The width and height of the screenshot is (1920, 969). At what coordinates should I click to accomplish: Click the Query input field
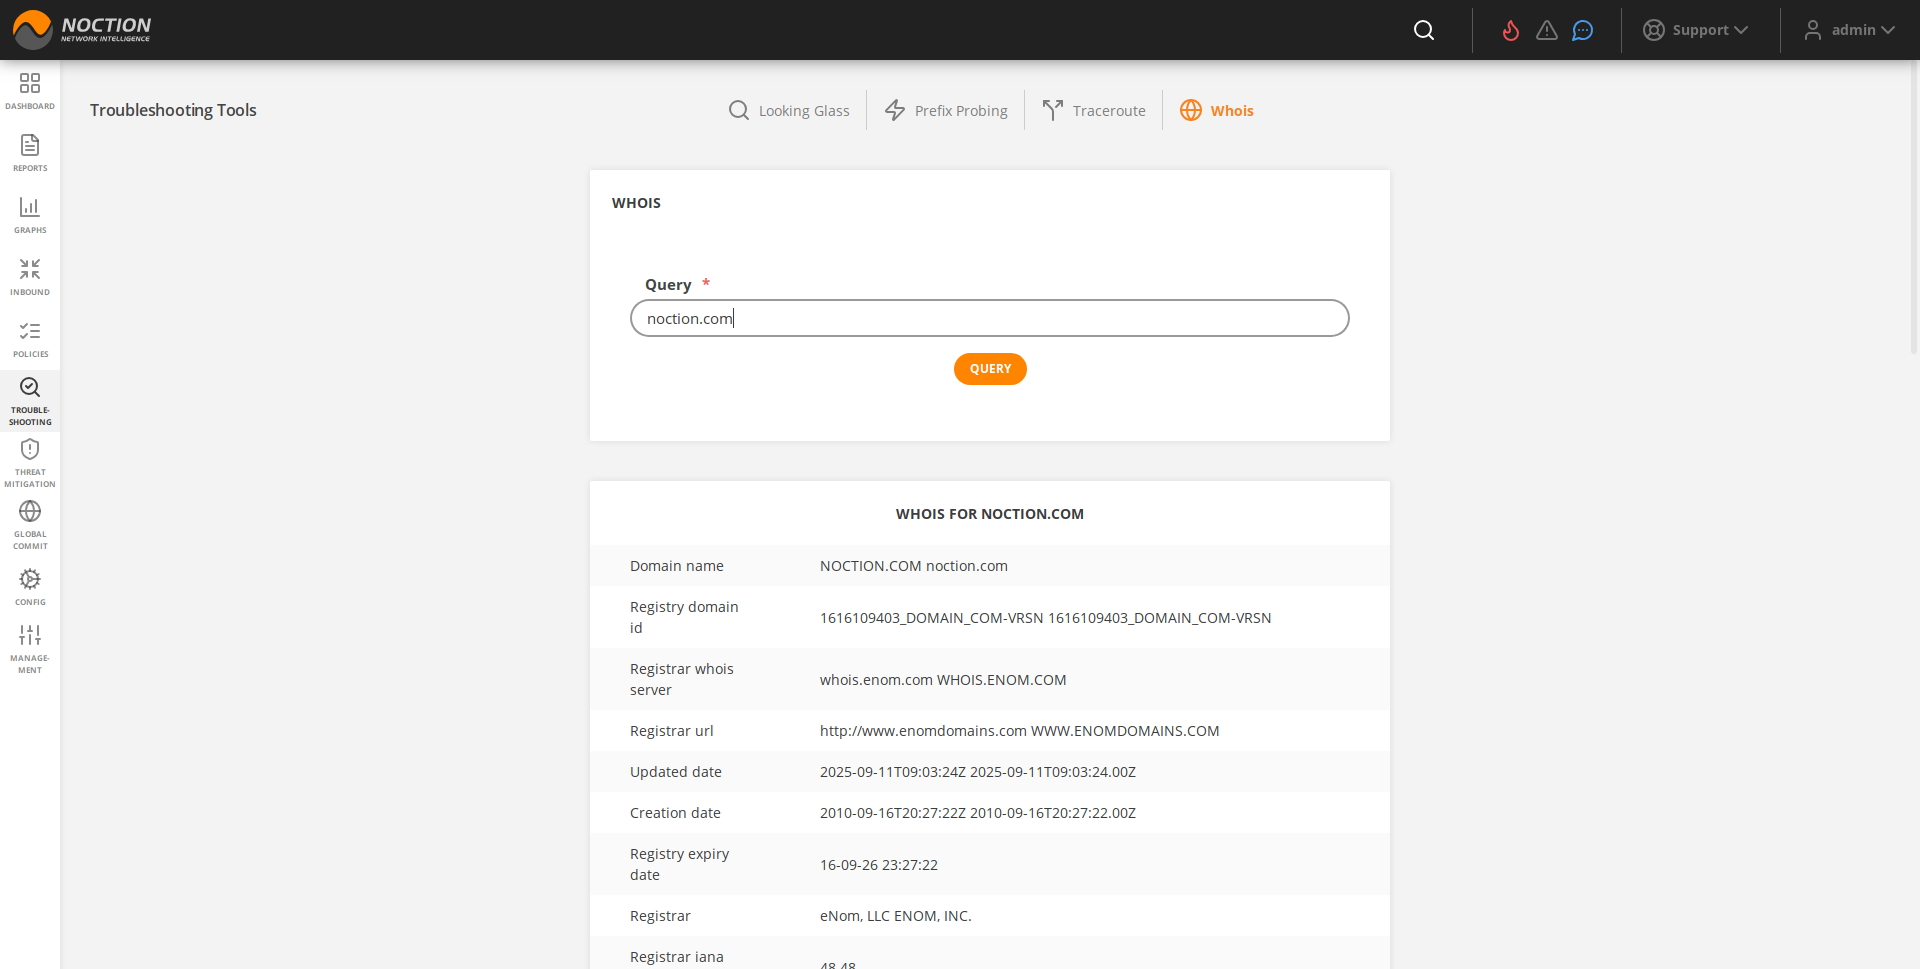[989, 318]
